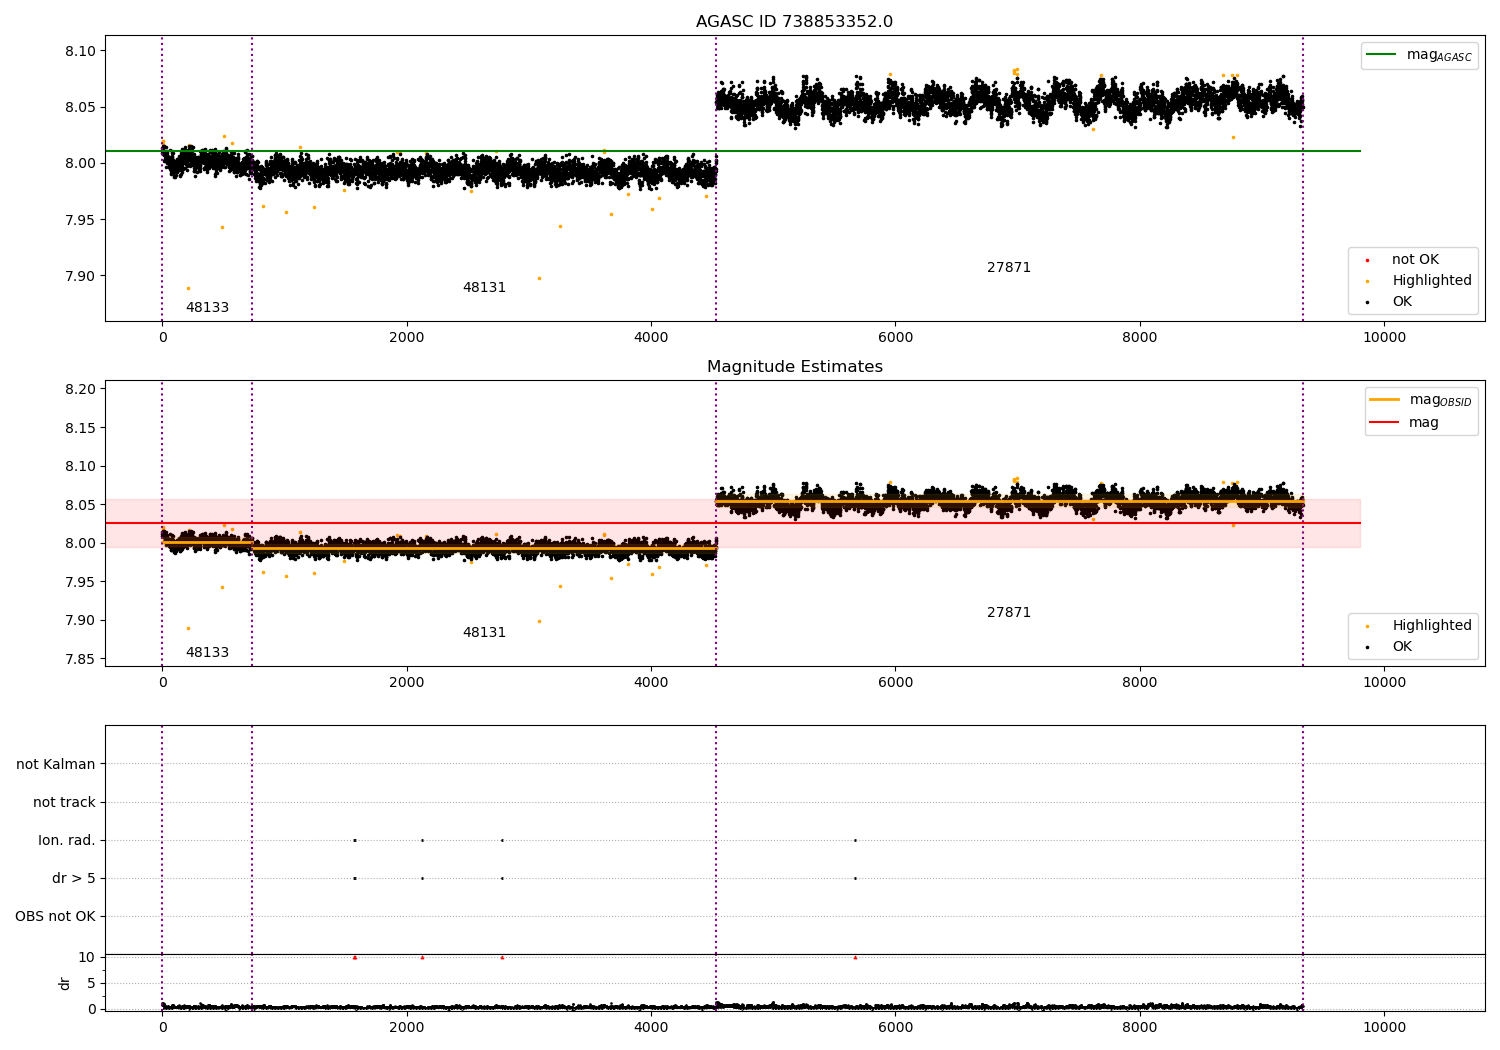Viewport: 1500px width, 1050px height.
Task: Click the red dr marker near x=5670
Action: click(x=855, y=958)
